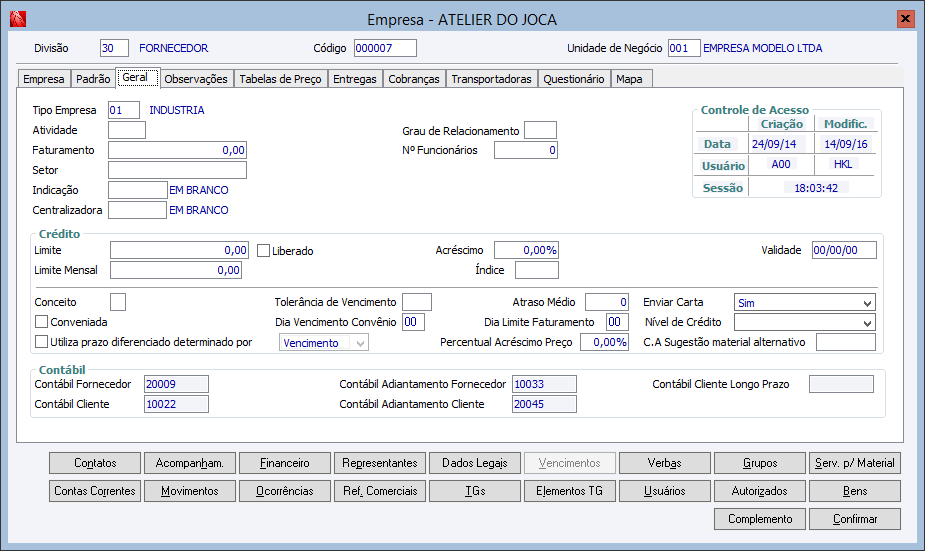Screen dimensions: 926x552
Task: Switch to the Empresa tab
Action: (x=44, y=79)
